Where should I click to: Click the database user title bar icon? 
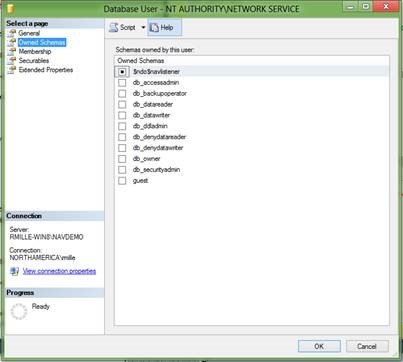tap(10, 8)
